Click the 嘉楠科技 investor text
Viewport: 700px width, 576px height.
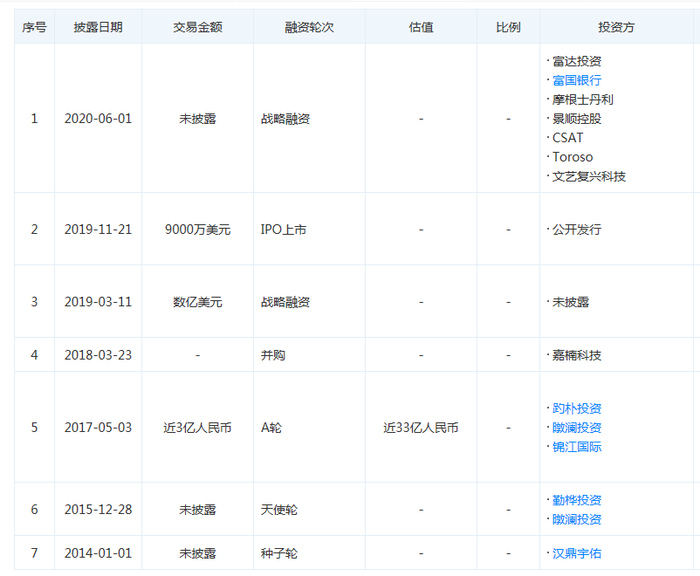pos(576,355)
